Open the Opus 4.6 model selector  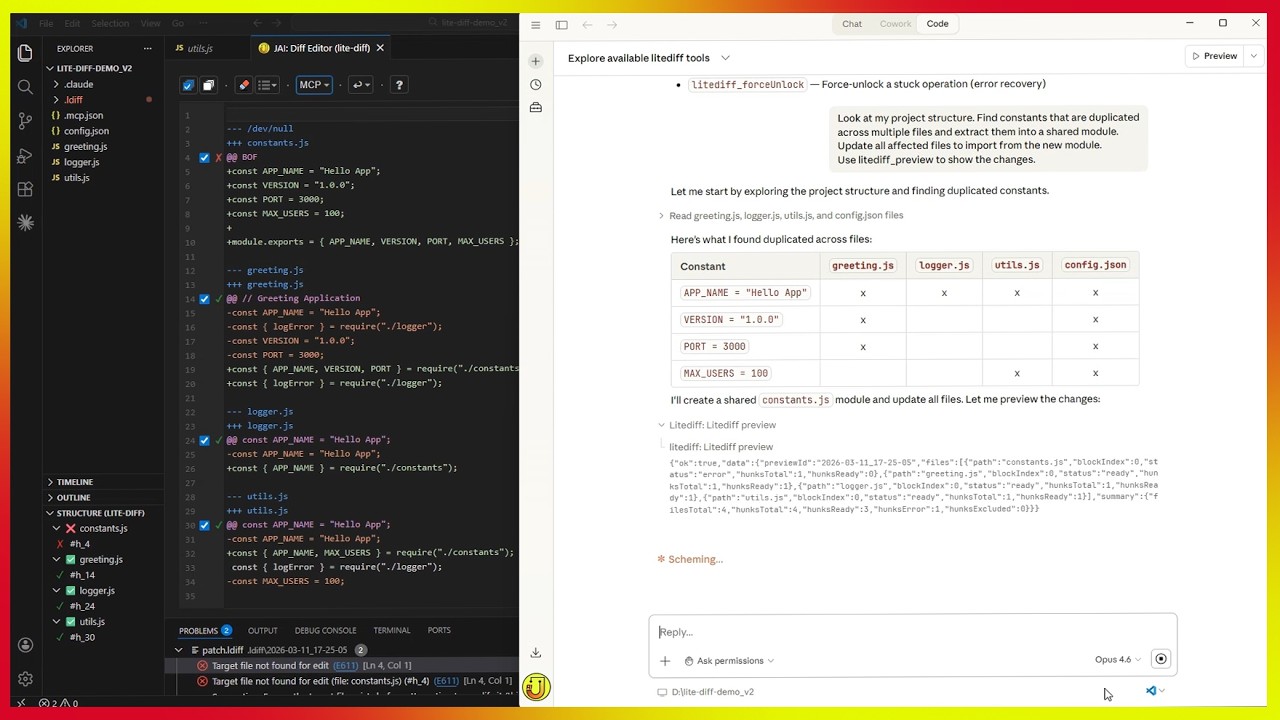pyautogui.click(x=1117, y=659)
